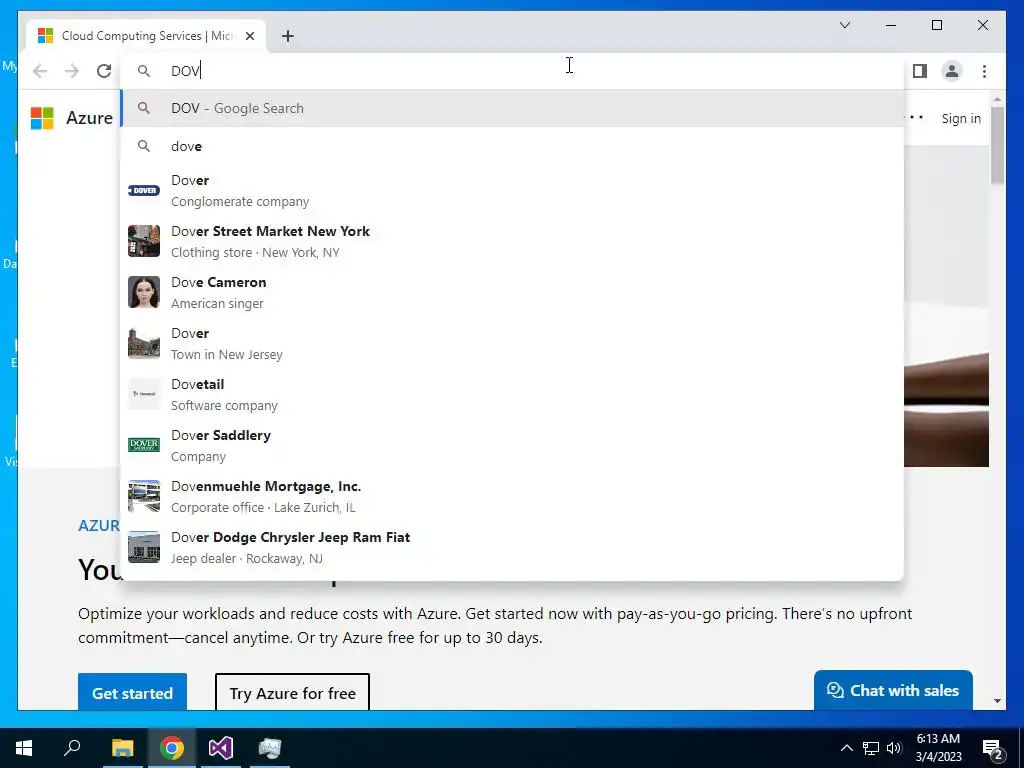
Task: Open the network status tray icon
Action: (871, 748)
